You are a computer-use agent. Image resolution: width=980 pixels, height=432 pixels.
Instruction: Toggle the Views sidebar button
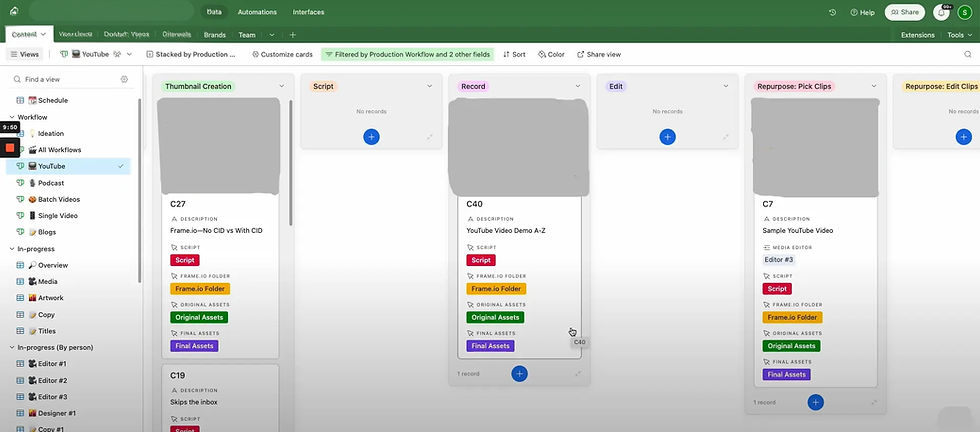(24, 54)
